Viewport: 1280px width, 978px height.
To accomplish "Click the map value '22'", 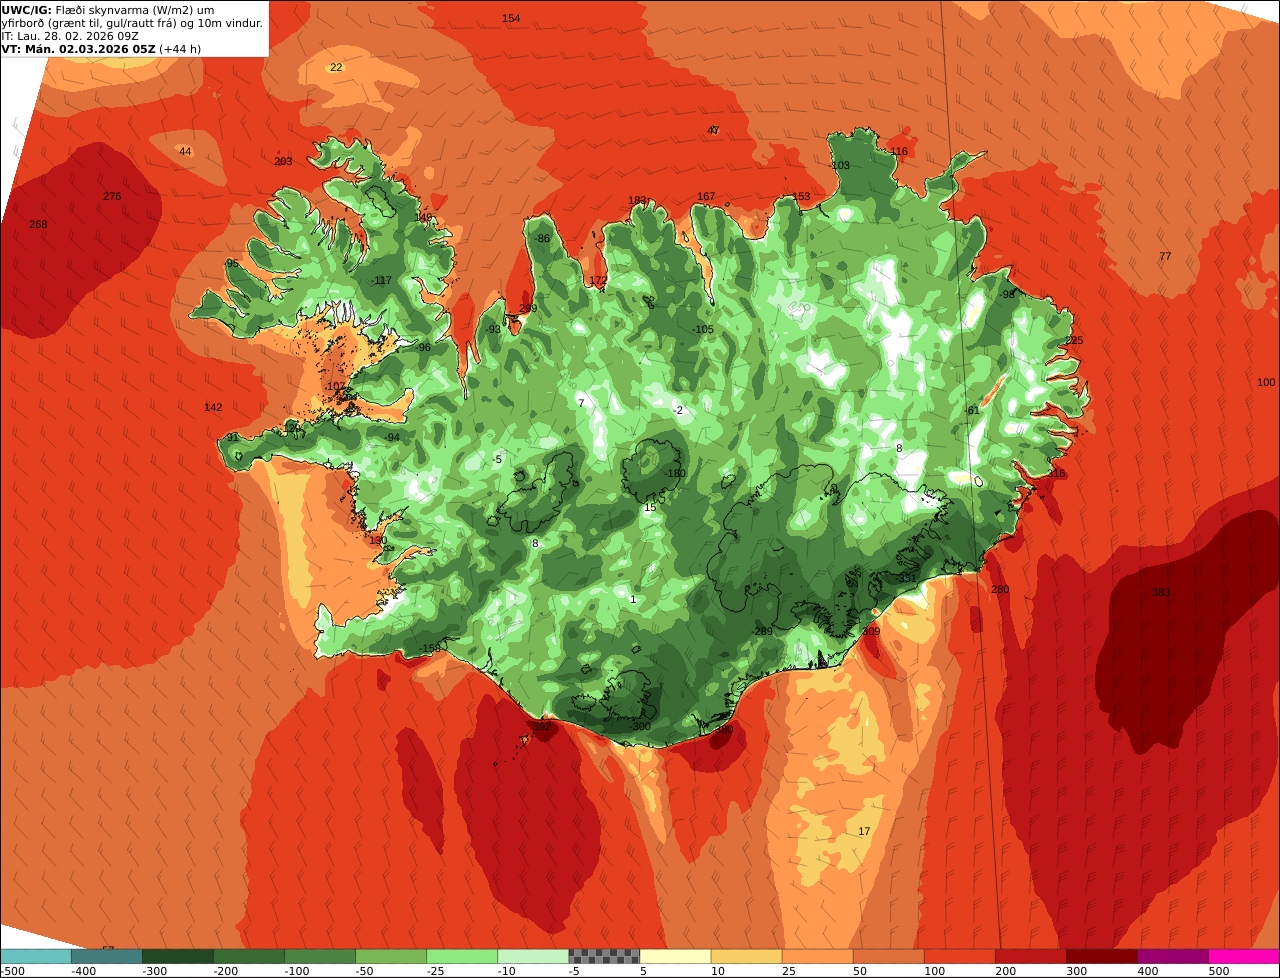I will (336, 67).
